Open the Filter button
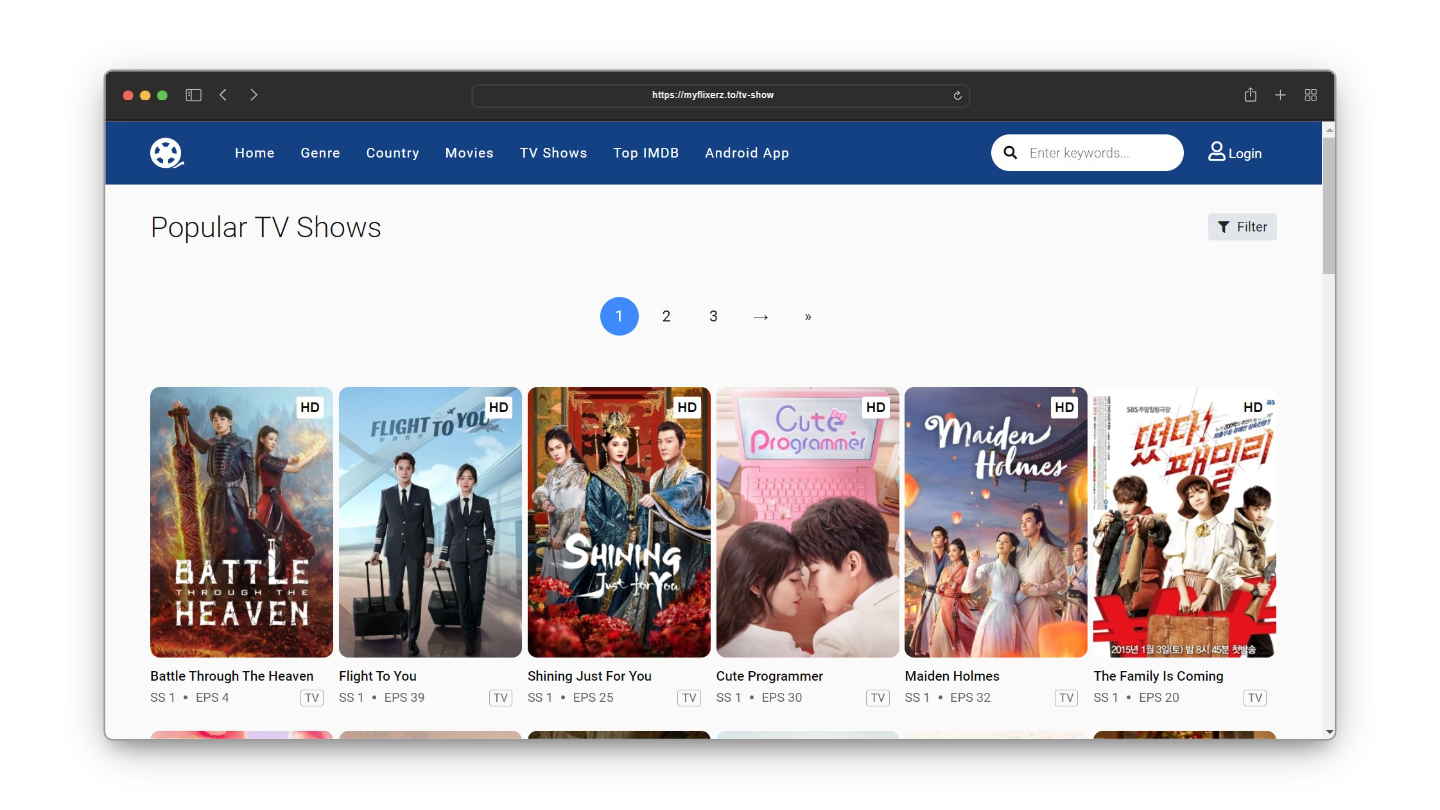 pos(1242,227)
